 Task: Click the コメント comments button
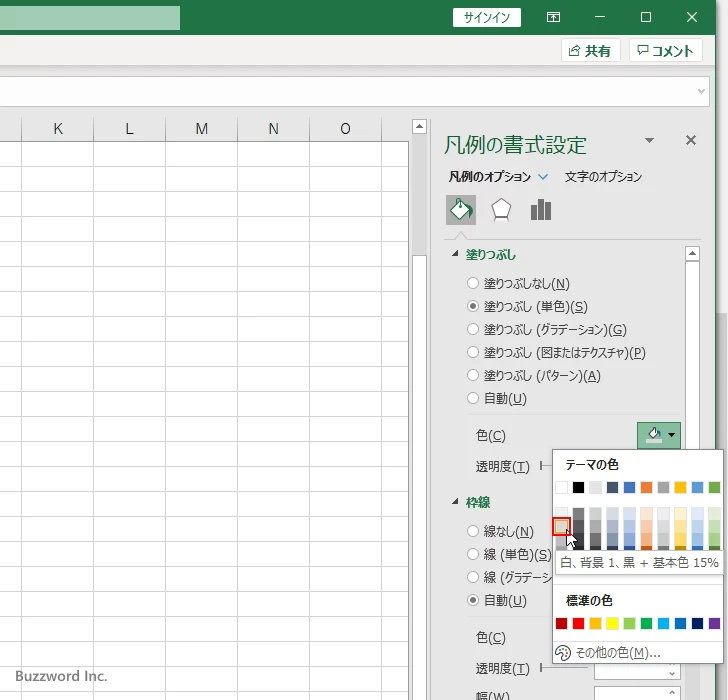tap(665, 51)
